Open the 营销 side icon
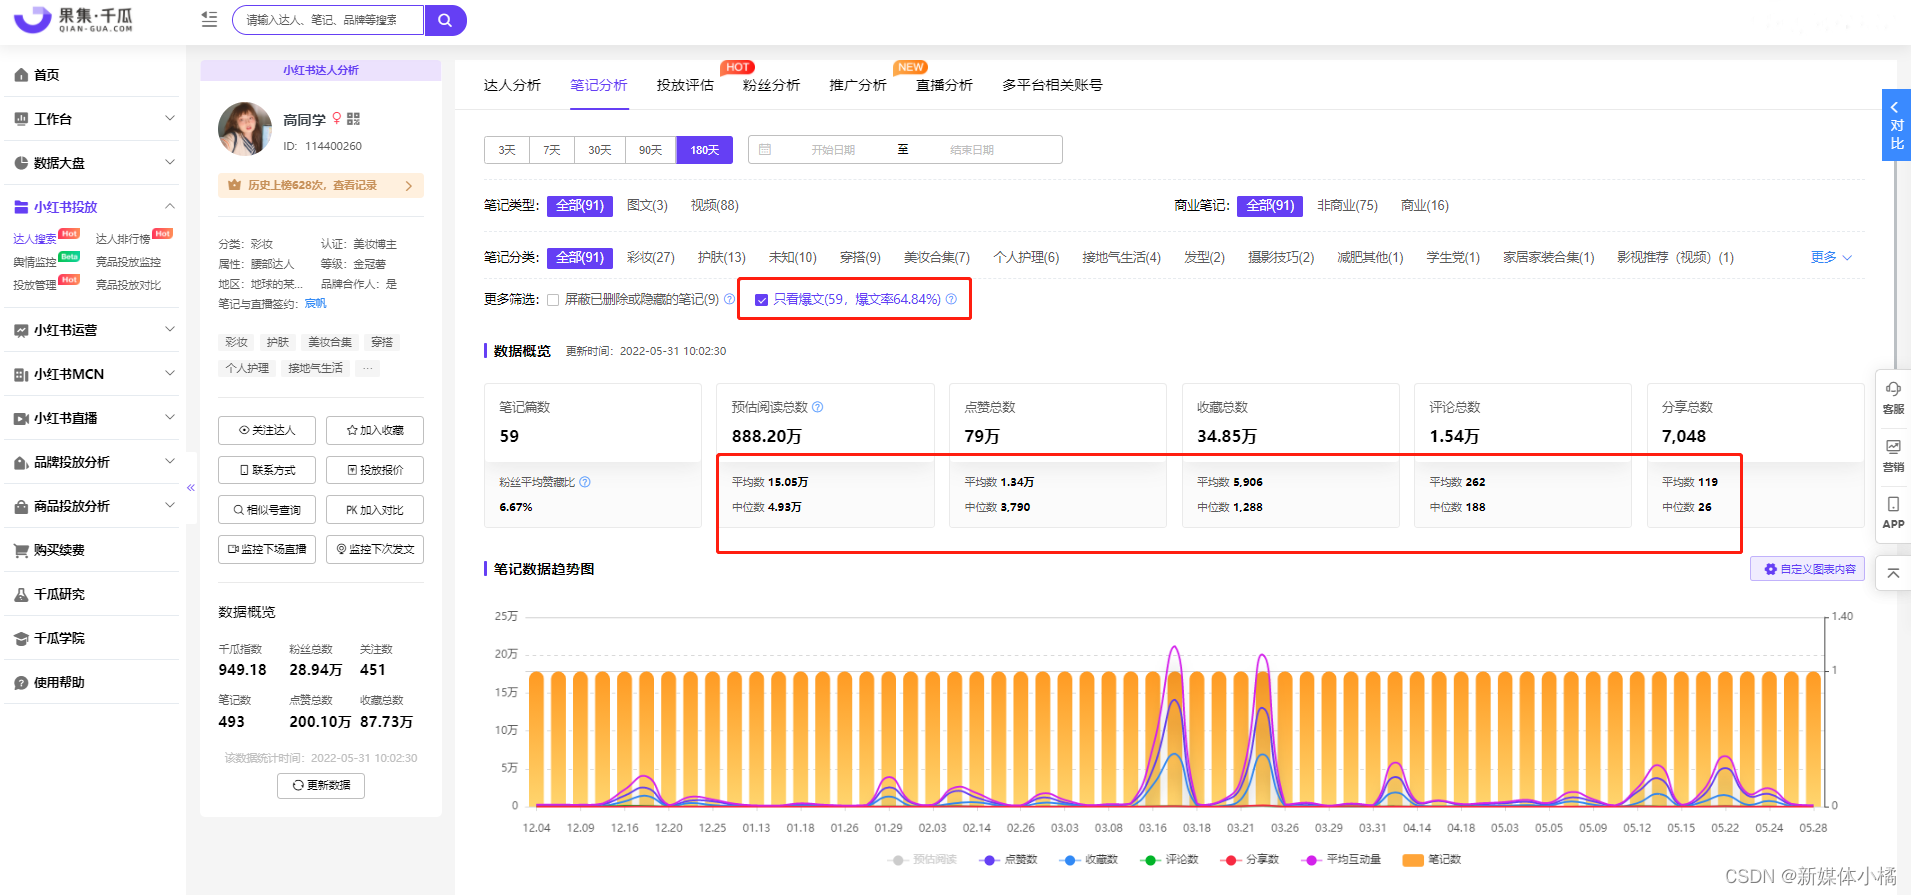This screenshot has width=1911, height=895. coord(1893,455)
